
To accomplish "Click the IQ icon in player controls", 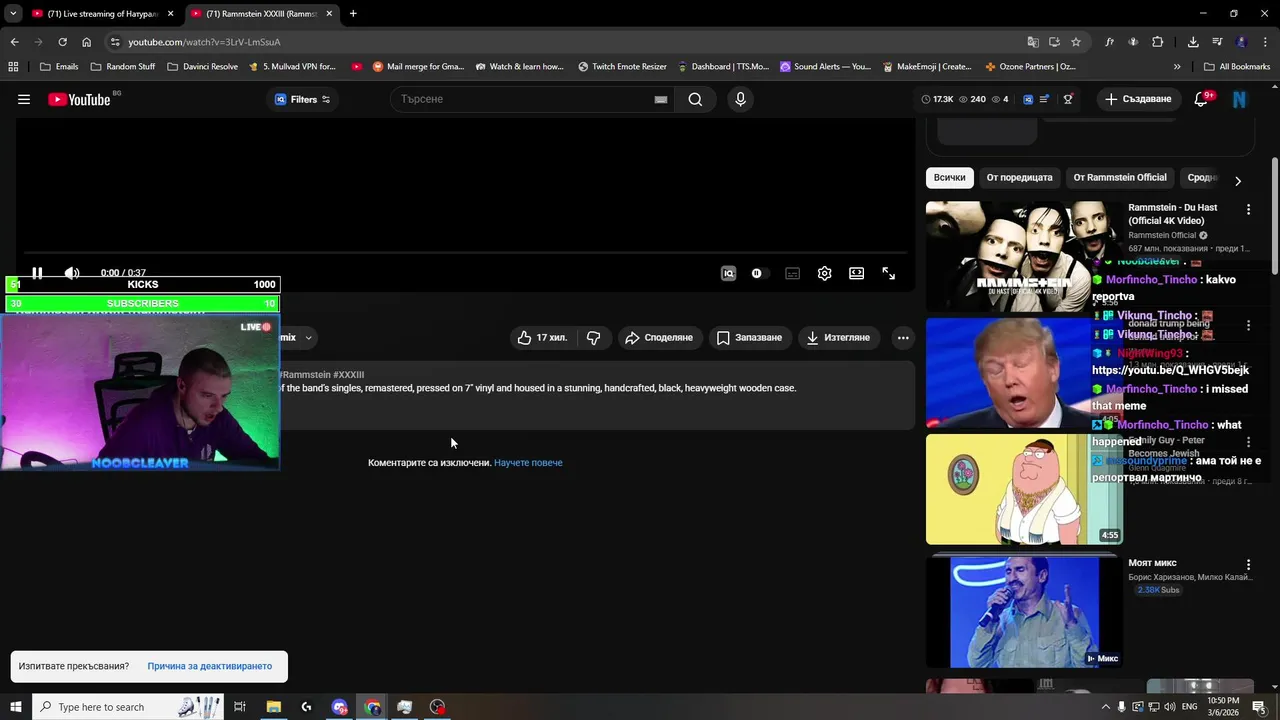I will [x=728, y=273].
